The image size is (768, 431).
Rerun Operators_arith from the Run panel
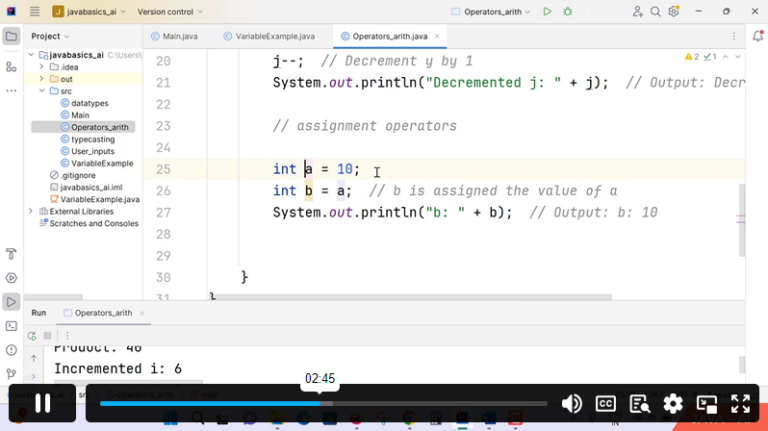(x=32, y=335)
